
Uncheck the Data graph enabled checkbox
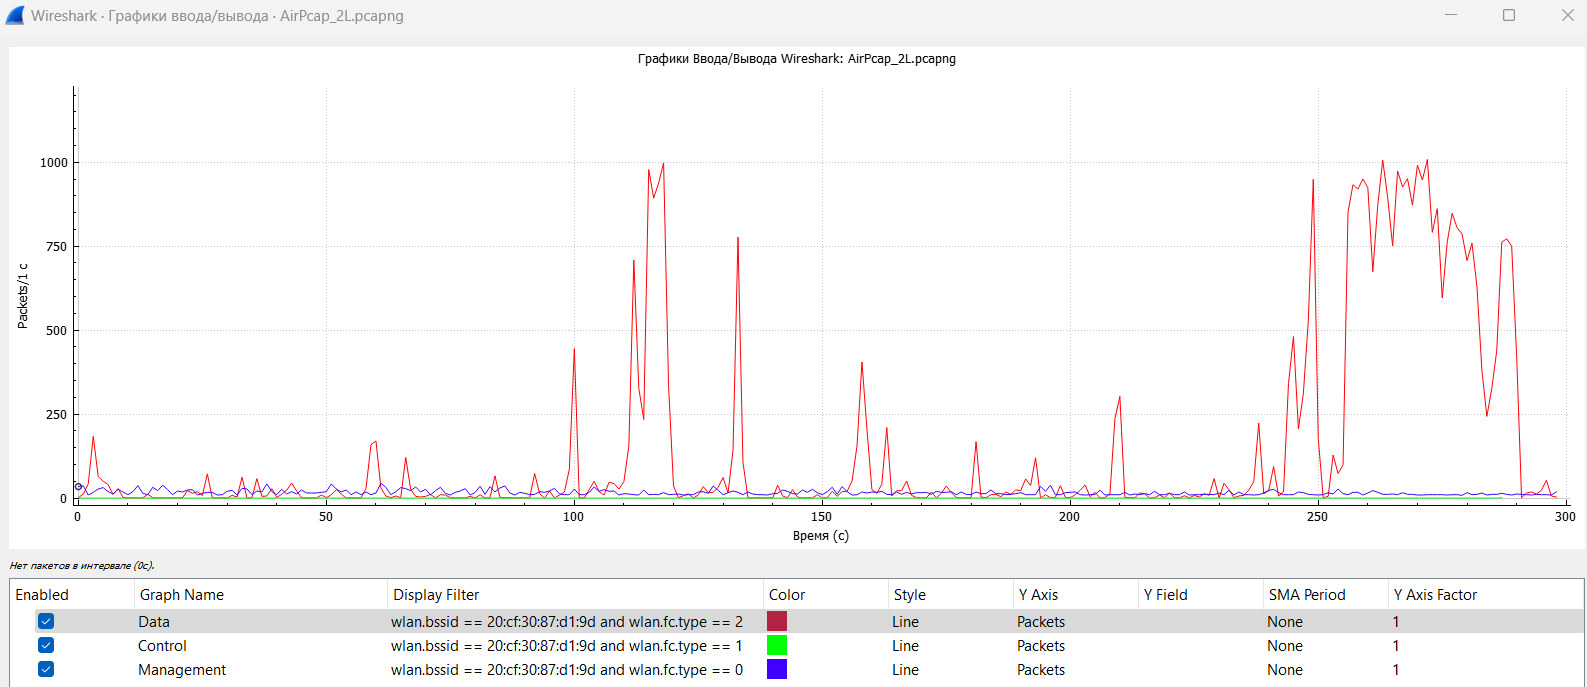point(46,621)
